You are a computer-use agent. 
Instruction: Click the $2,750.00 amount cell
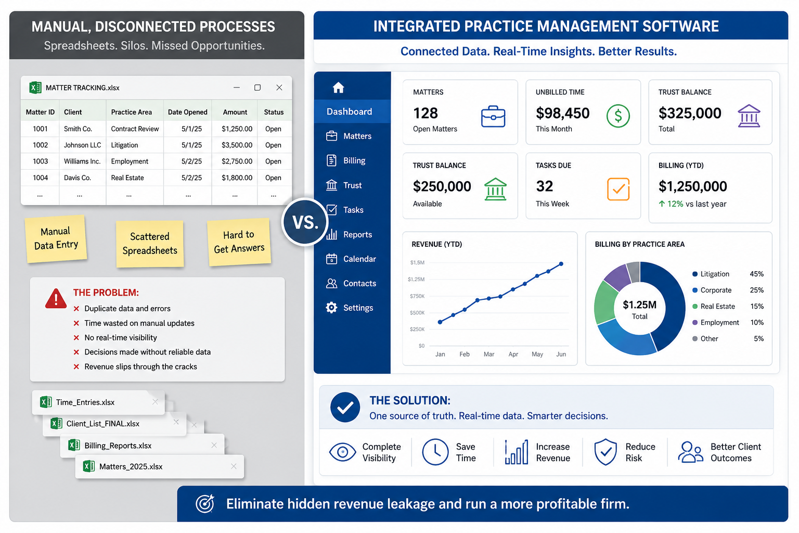(x=237, y=162)
